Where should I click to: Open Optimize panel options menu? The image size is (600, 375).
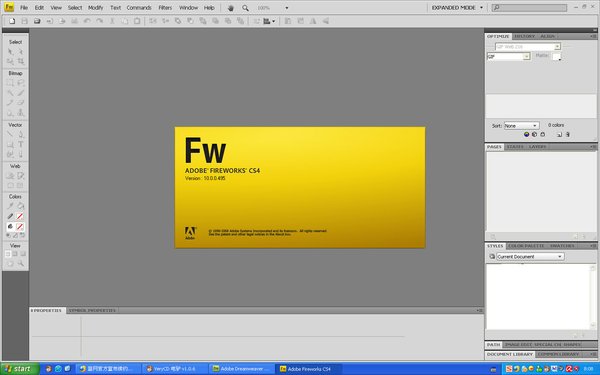click(x=593, y=36)
